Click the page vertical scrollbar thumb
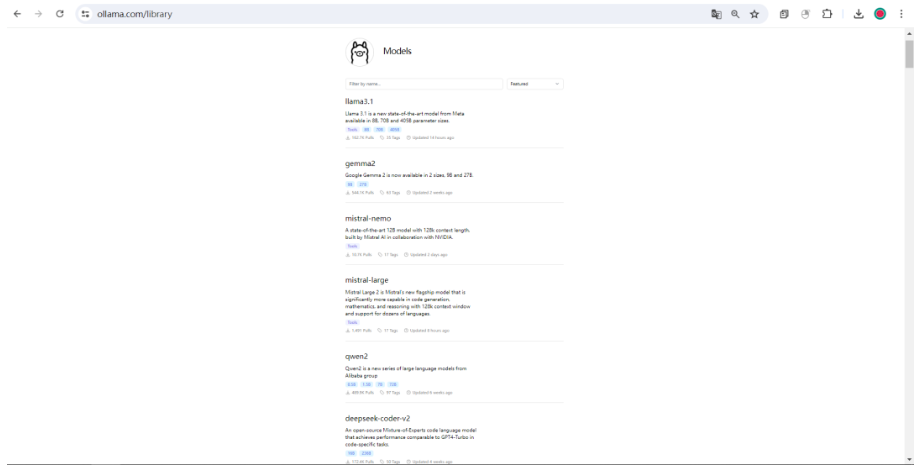Image resolution: width=921 pixels, height=470 pixels. point(909,54)
